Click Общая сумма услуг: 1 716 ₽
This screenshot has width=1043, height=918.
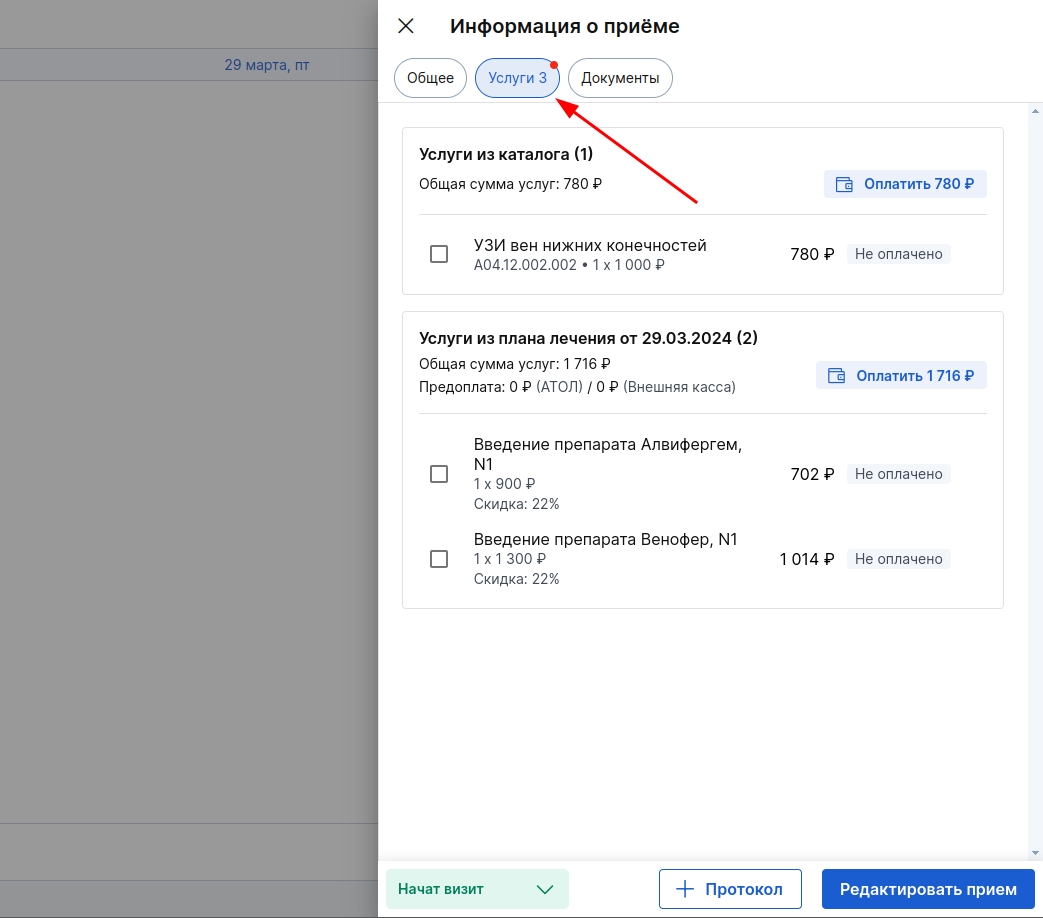pyautogui.click(x=514, y=364)
